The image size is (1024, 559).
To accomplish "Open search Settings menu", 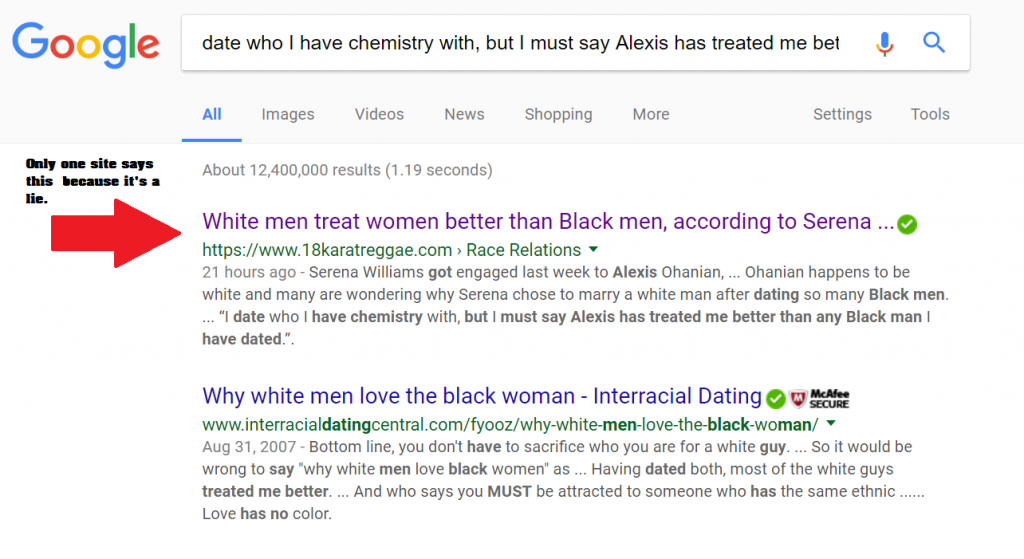I will pyautogui.click(x=842, y=114).
